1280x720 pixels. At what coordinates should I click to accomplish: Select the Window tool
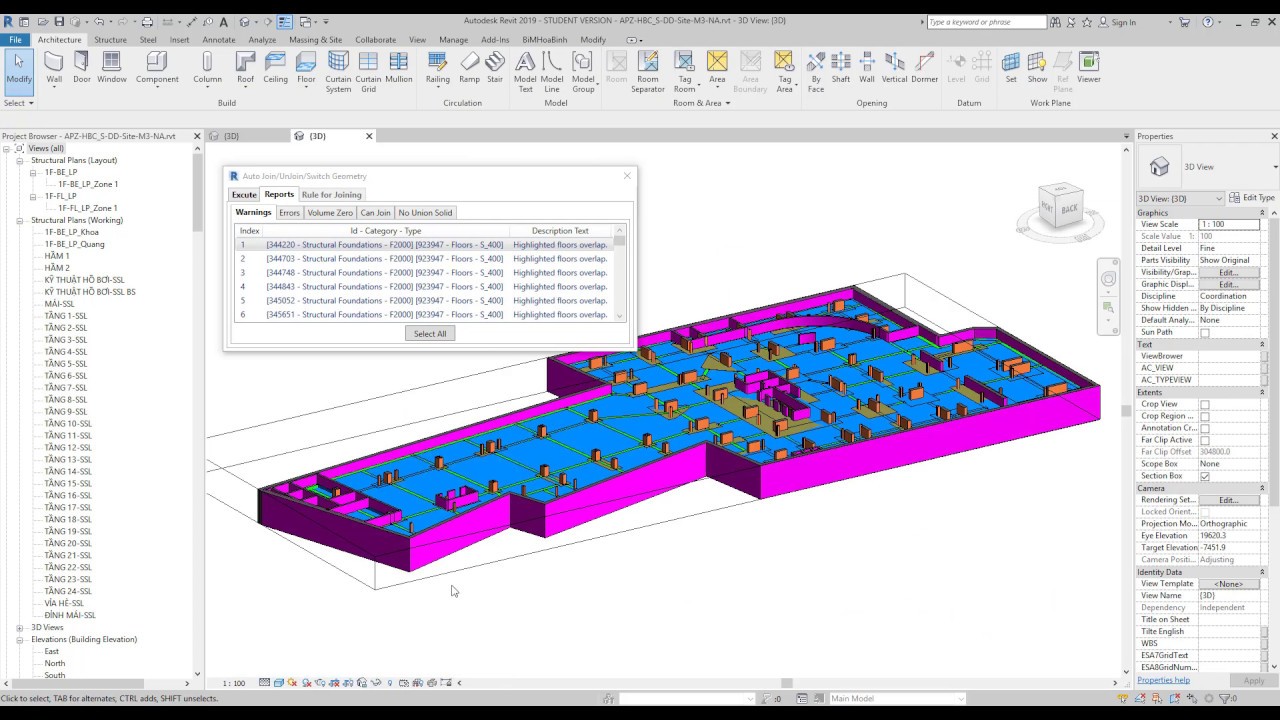(x=112, y=68)
